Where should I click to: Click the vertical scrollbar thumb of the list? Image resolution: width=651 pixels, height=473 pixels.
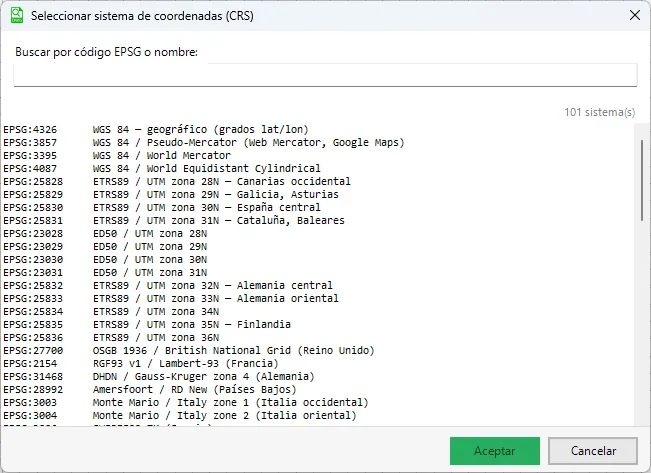pyautogui.click(x=642, y=180)
